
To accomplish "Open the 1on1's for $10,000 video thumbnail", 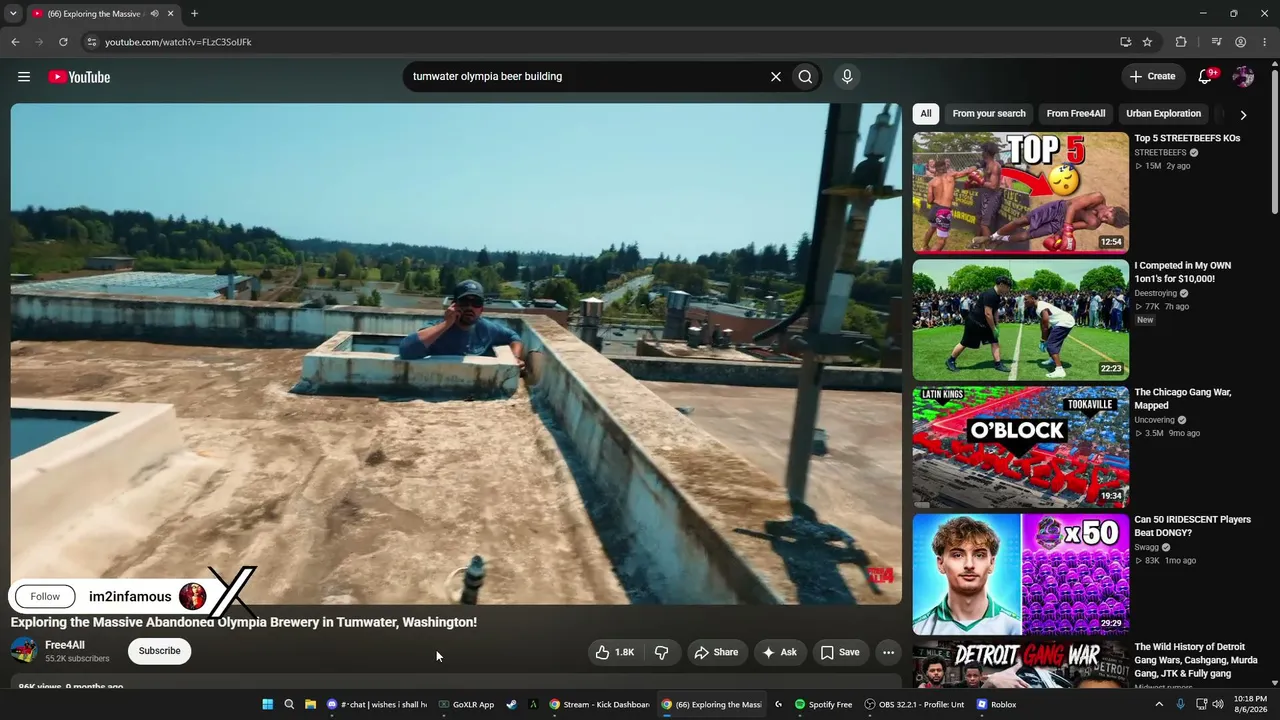I will [x=1020, y=320].
